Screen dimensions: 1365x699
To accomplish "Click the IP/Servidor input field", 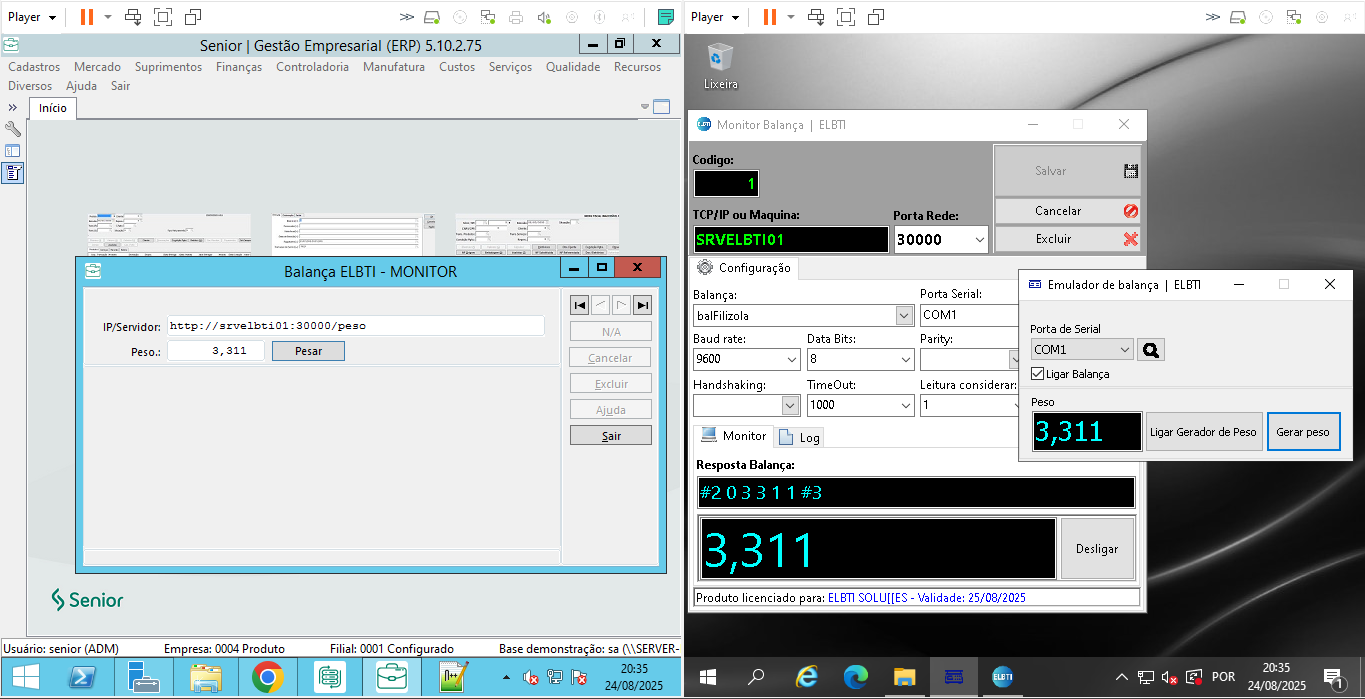I will (355, 326).
